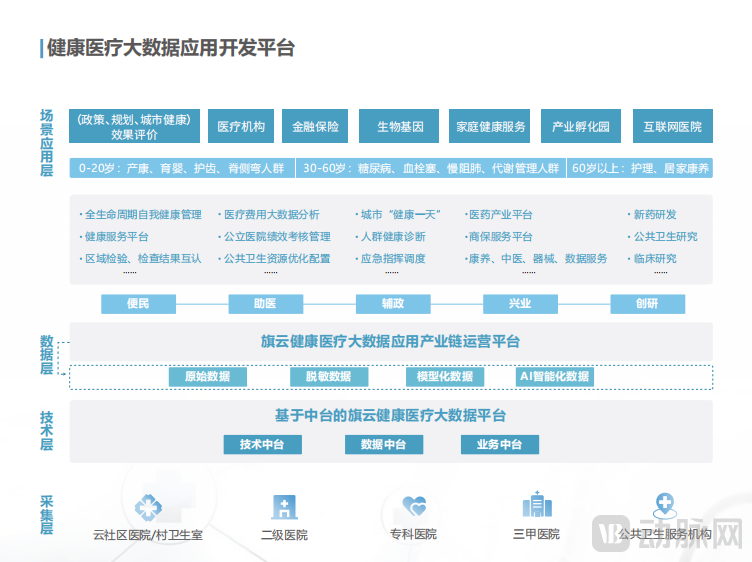Screen dimensions: 752x562
Task: Click the community hospital cross icon
Action: [x=148, y=507]
